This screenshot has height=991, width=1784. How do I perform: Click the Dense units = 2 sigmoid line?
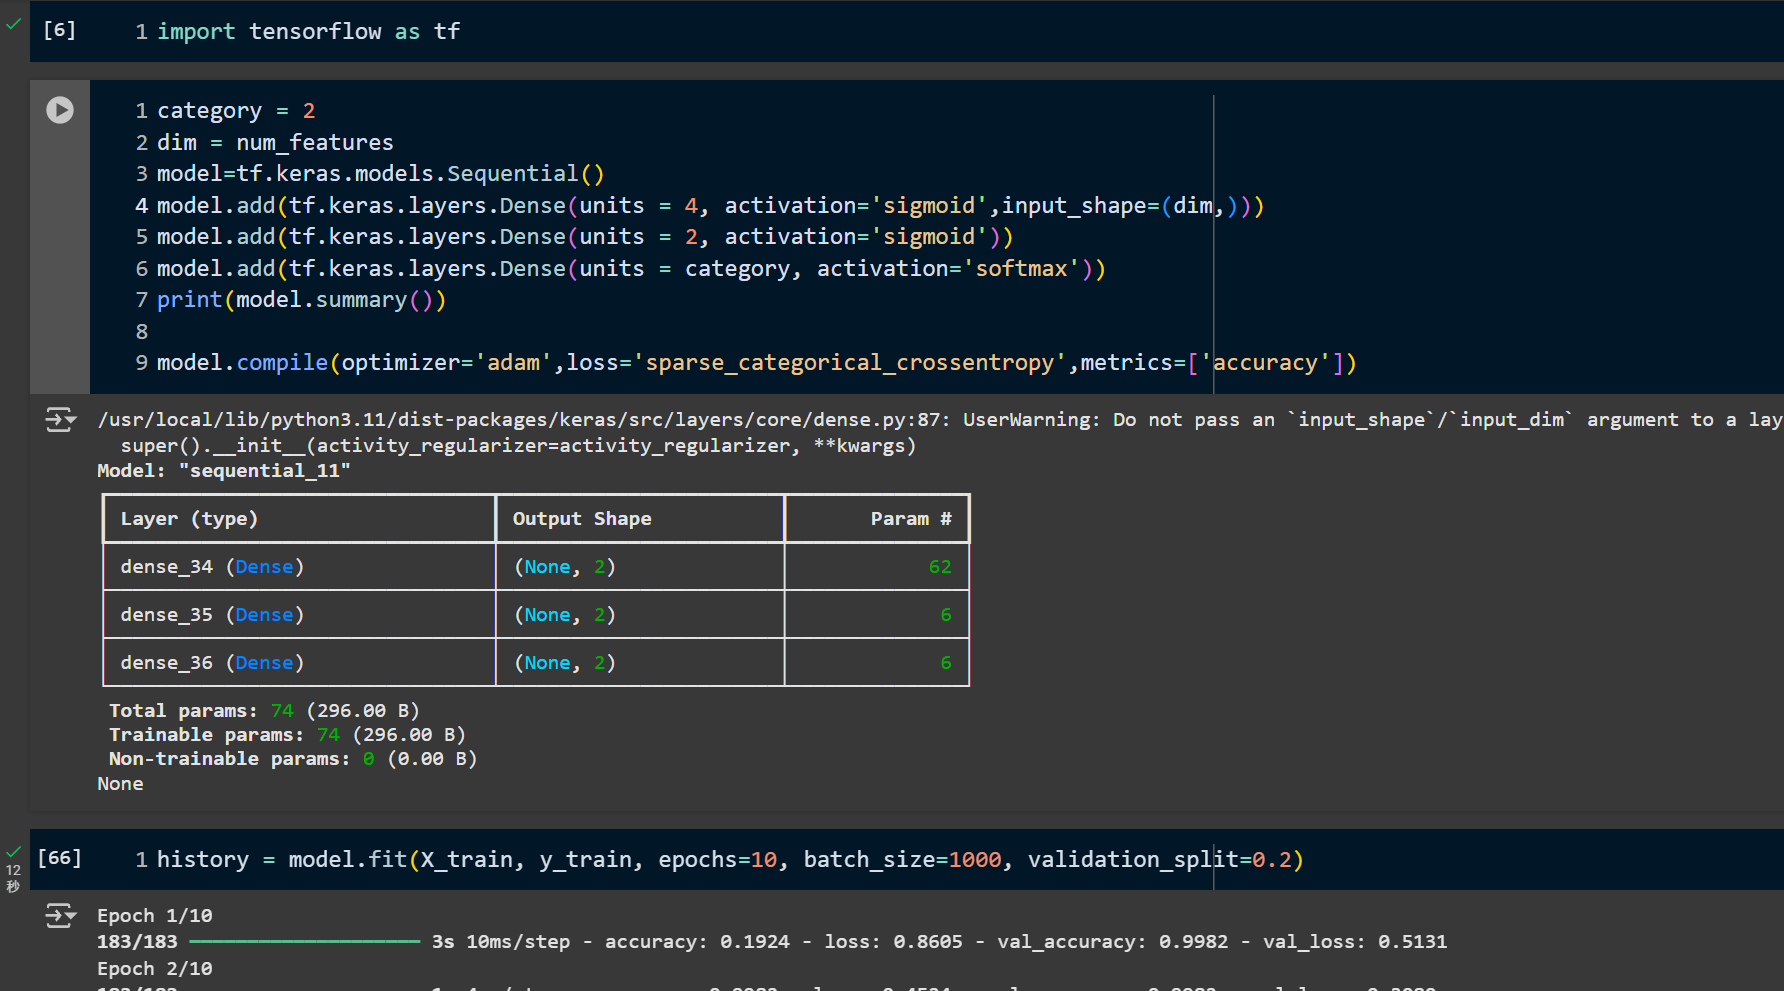tap(585, 236)
